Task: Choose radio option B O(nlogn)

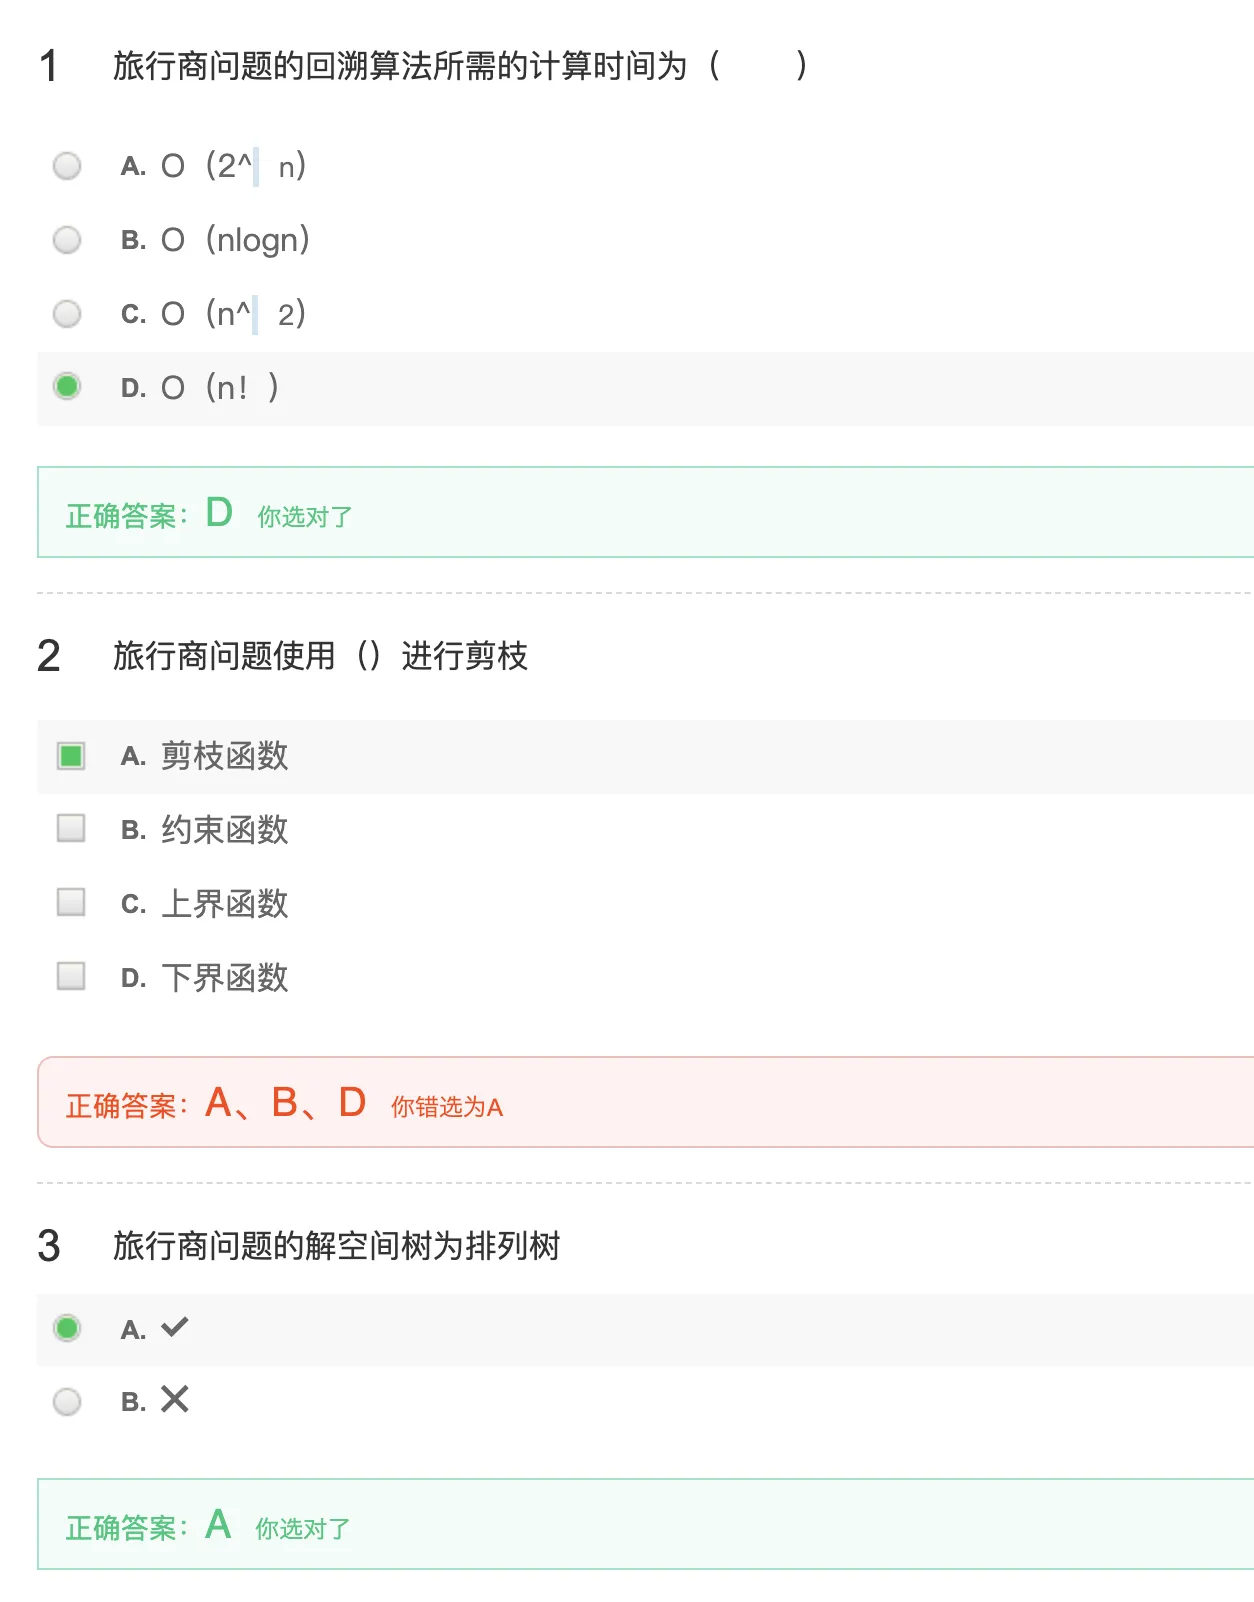Action: 67,239
